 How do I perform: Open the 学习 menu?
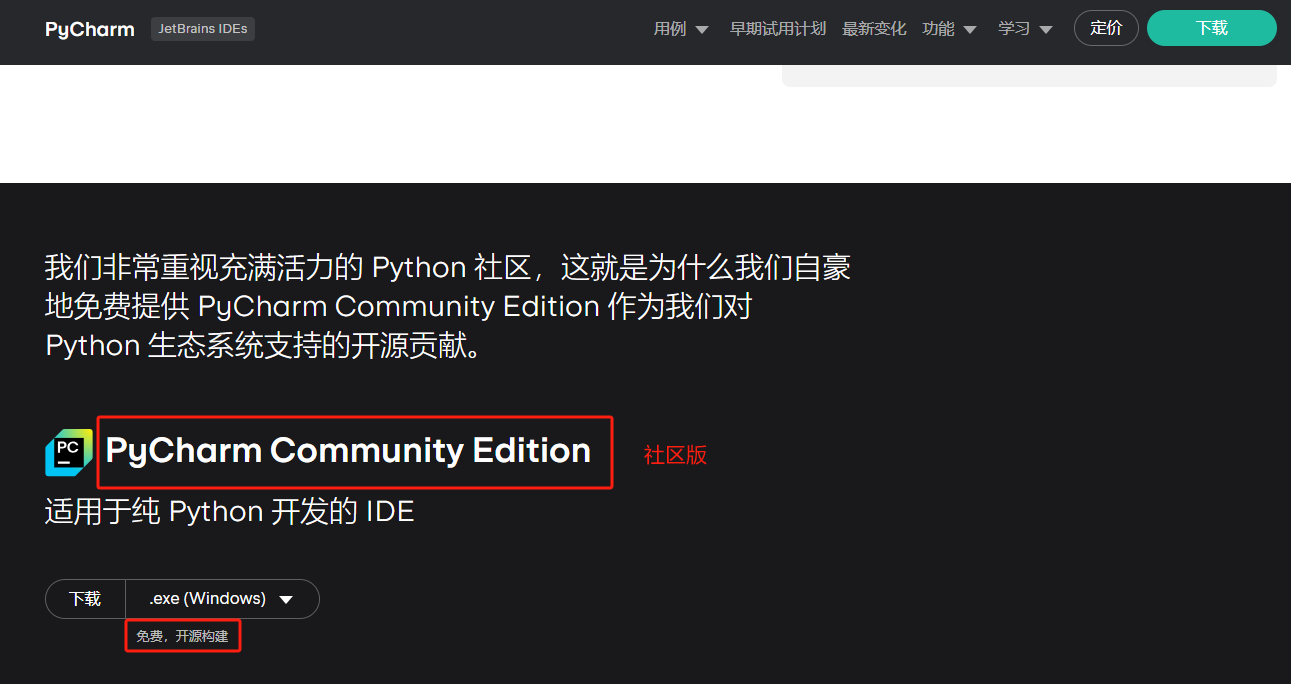click(1014, 29)
